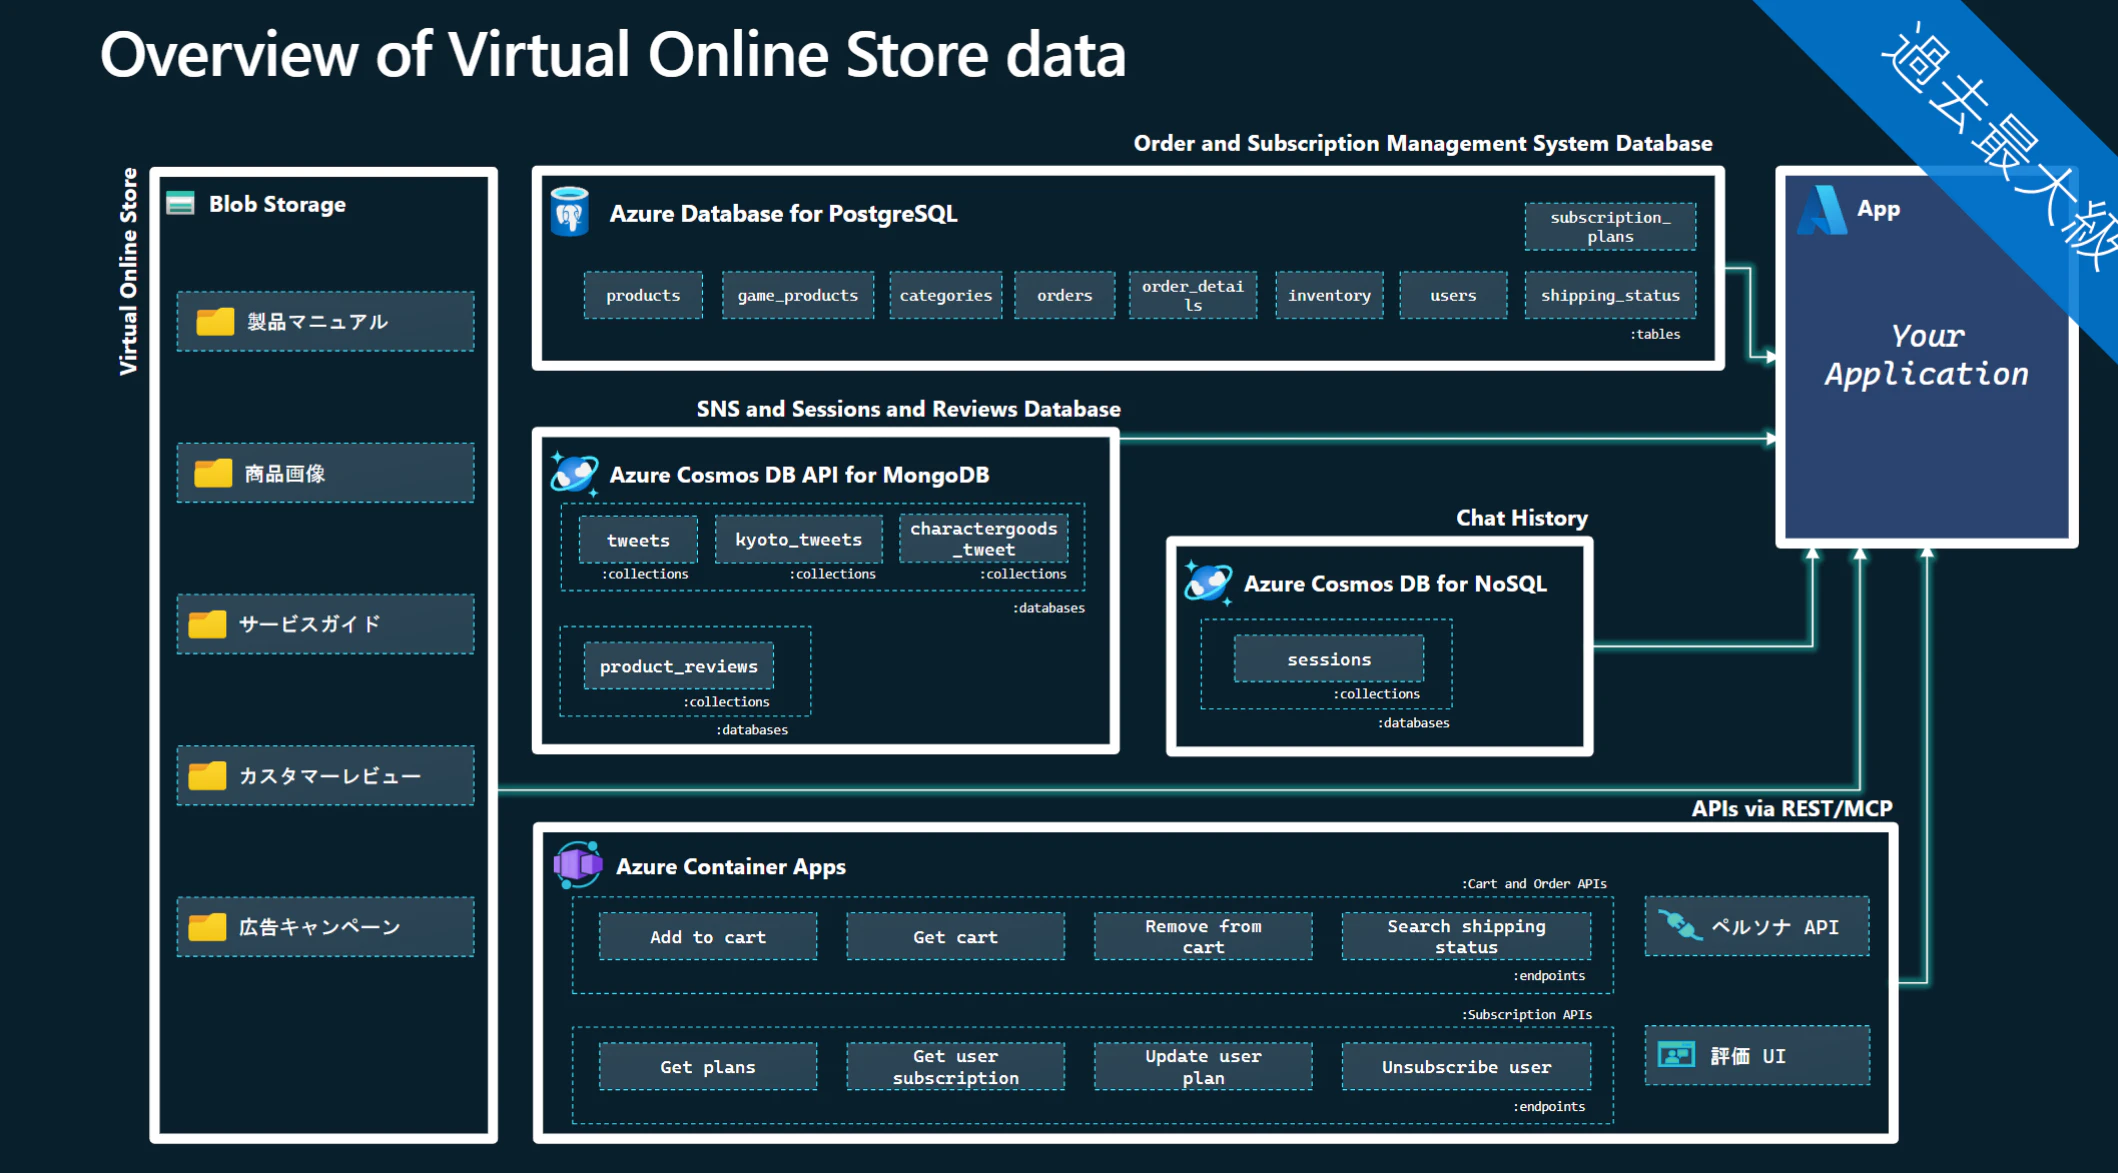Click the Cosmos DB for MongoDB planet icon
Viewport: 2118px width, 1173px height.
point(574,473)
